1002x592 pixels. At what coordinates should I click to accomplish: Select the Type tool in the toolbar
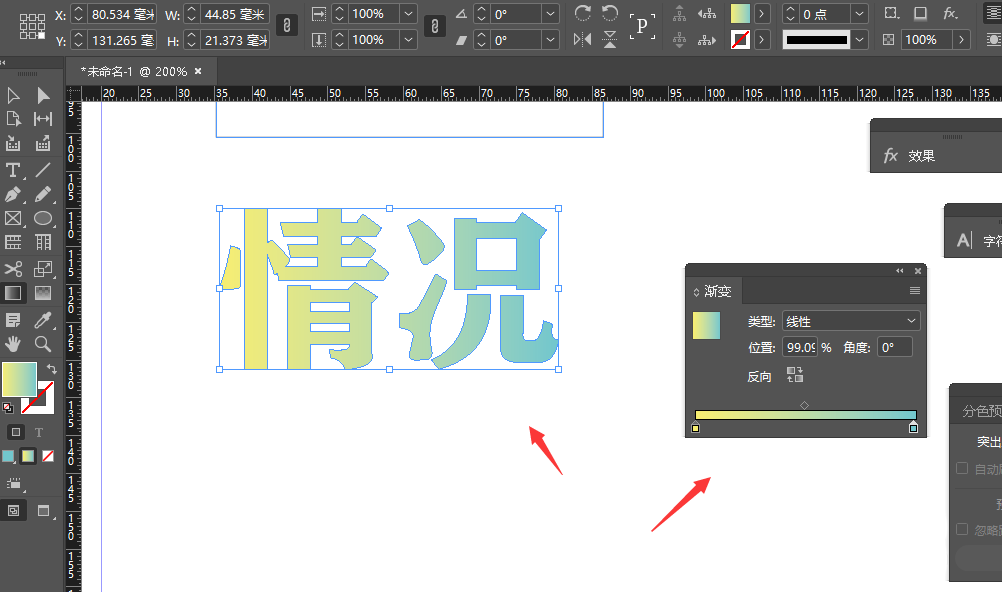click(12, 170)
